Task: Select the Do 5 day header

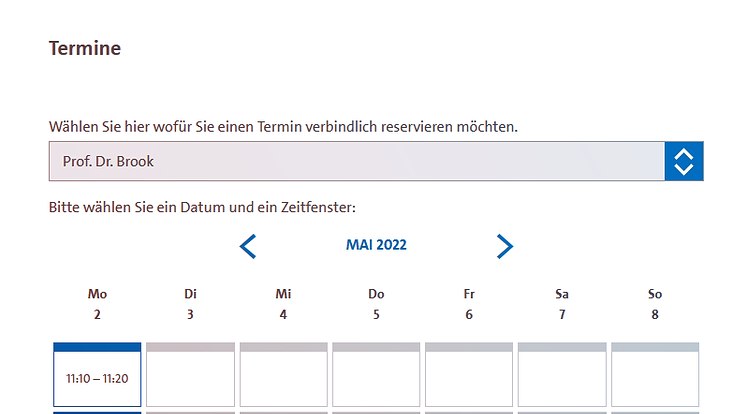Action: 376,304
